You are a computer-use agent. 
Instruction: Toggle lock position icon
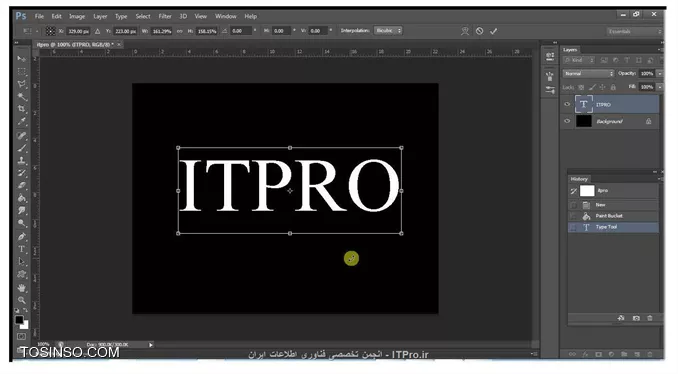[x=602, y=87]
